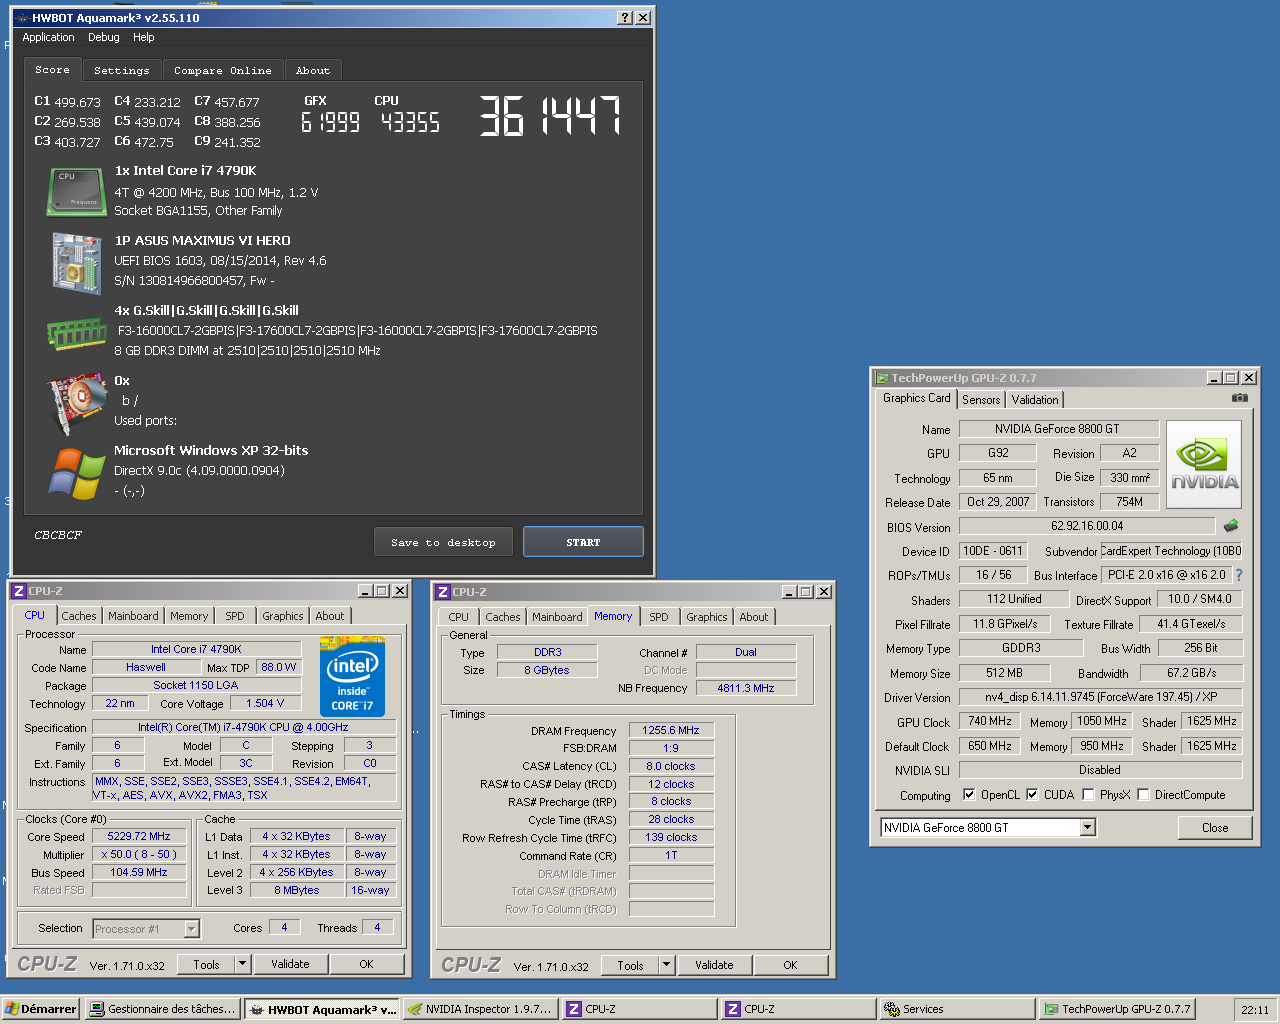The height and width of the screenshot is (1024, 1280).
Task: Click the green RAM module icon
Action: (x=77, y=333)
